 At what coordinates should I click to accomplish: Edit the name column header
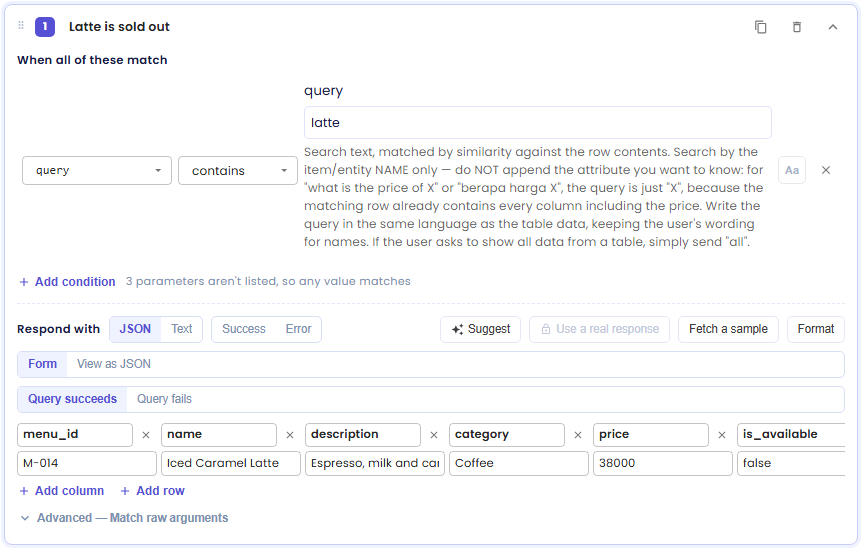point(219,434)
